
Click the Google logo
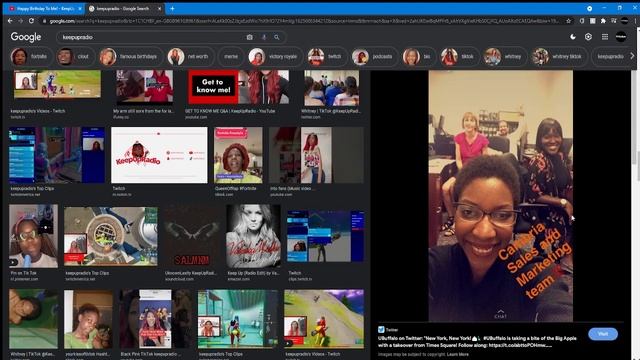tap(26, 37)
